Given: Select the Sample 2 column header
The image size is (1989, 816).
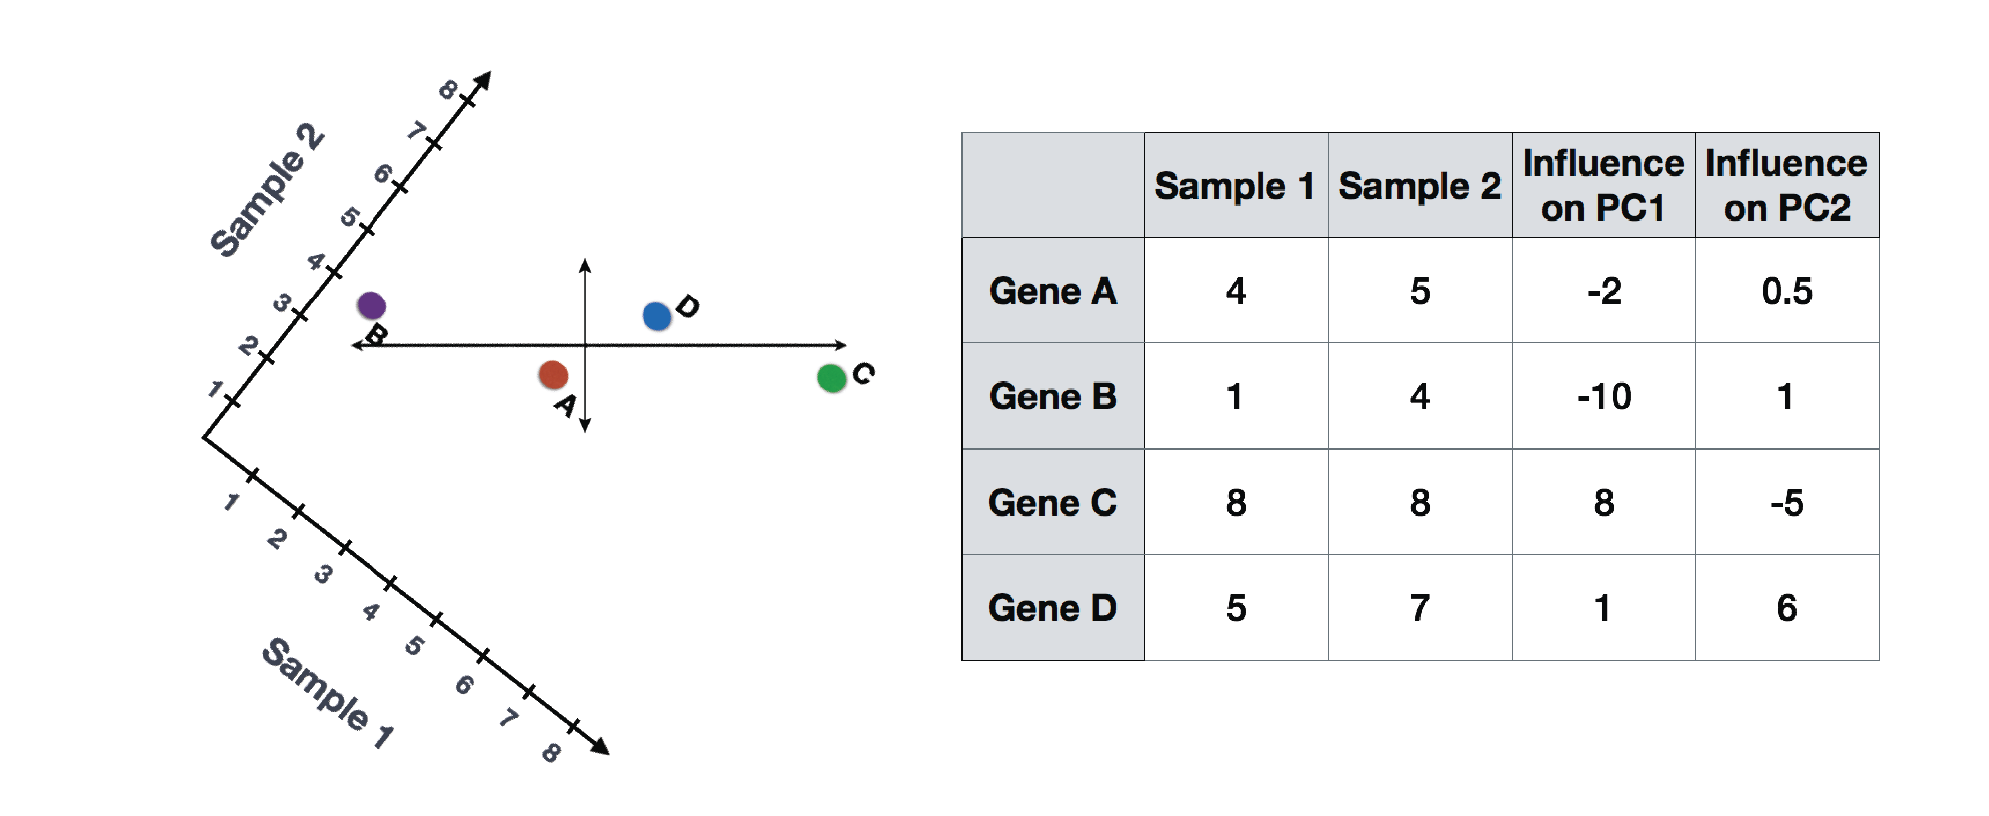Looking at the screenshot, I should [1420, 185].
